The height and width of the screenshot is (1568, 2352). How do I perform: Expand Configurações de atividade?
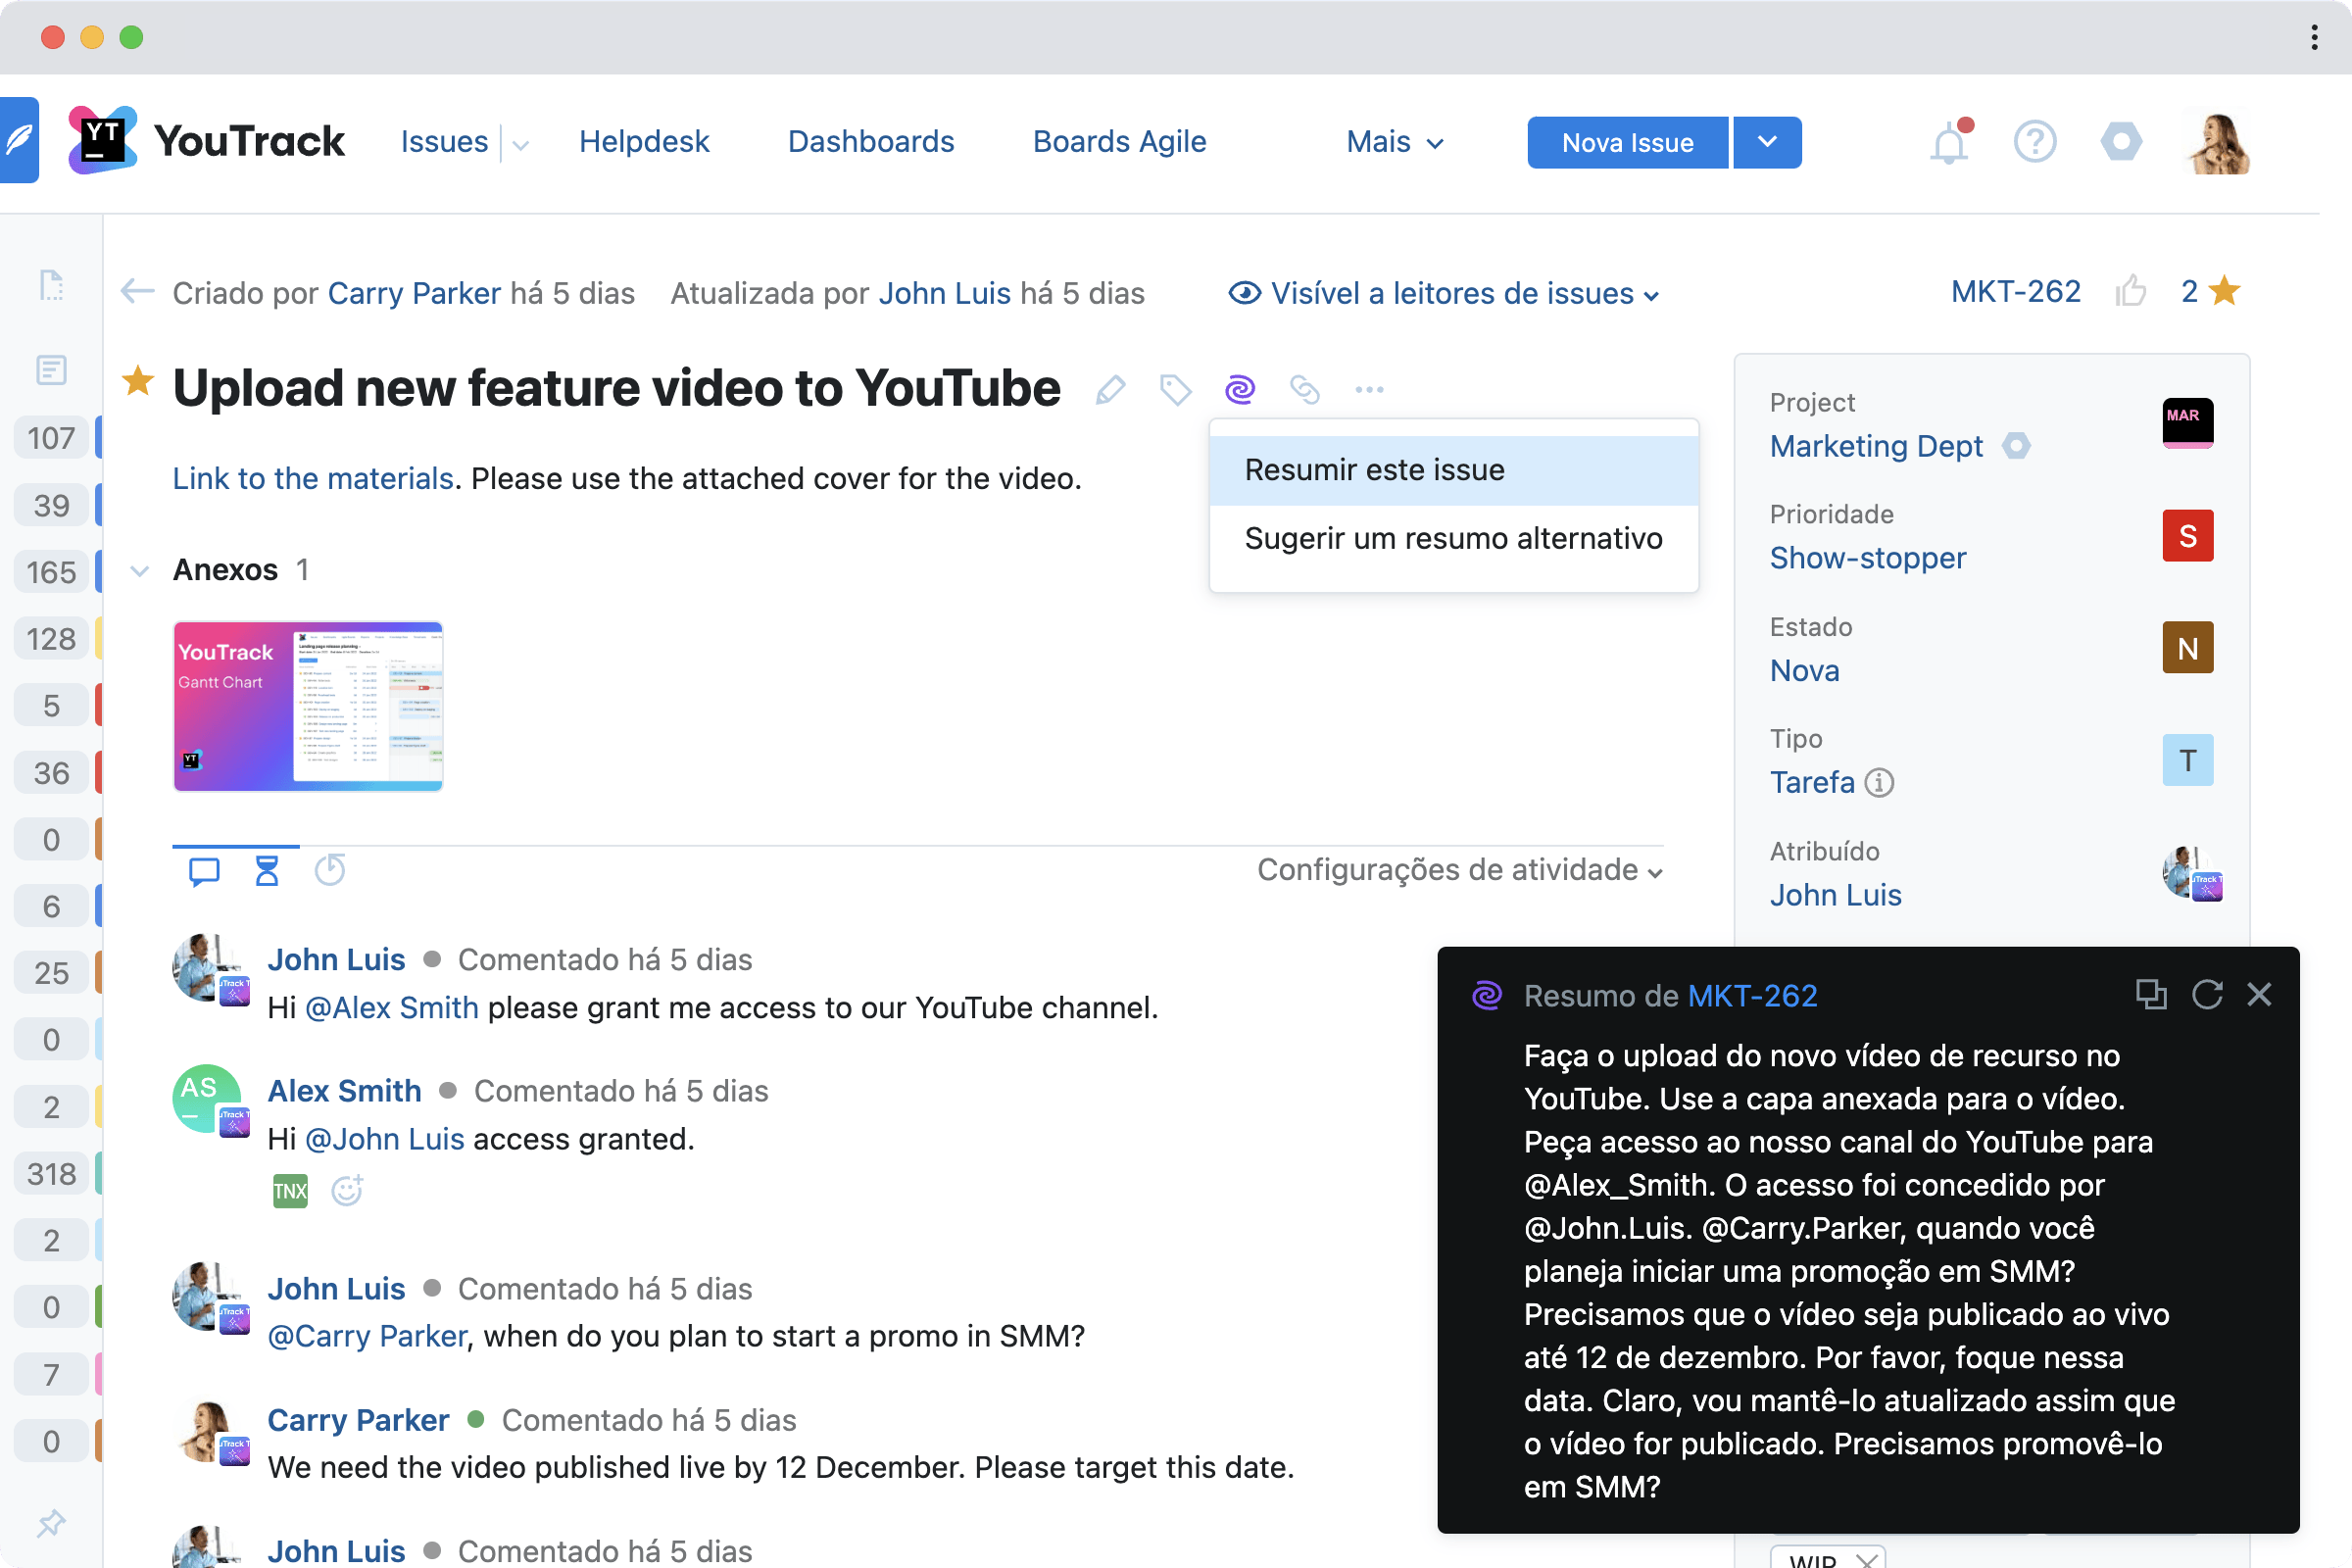pyautogui.click(x=1458, y=870)
